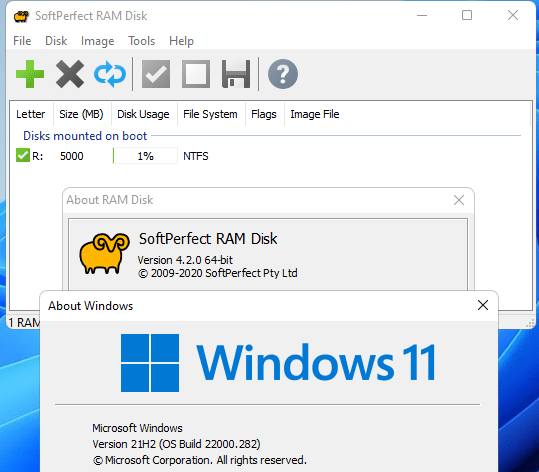Click the grey checkmark toolbar icon
The height and width of the screenshot is (472, 539).
tap(156, 74)
